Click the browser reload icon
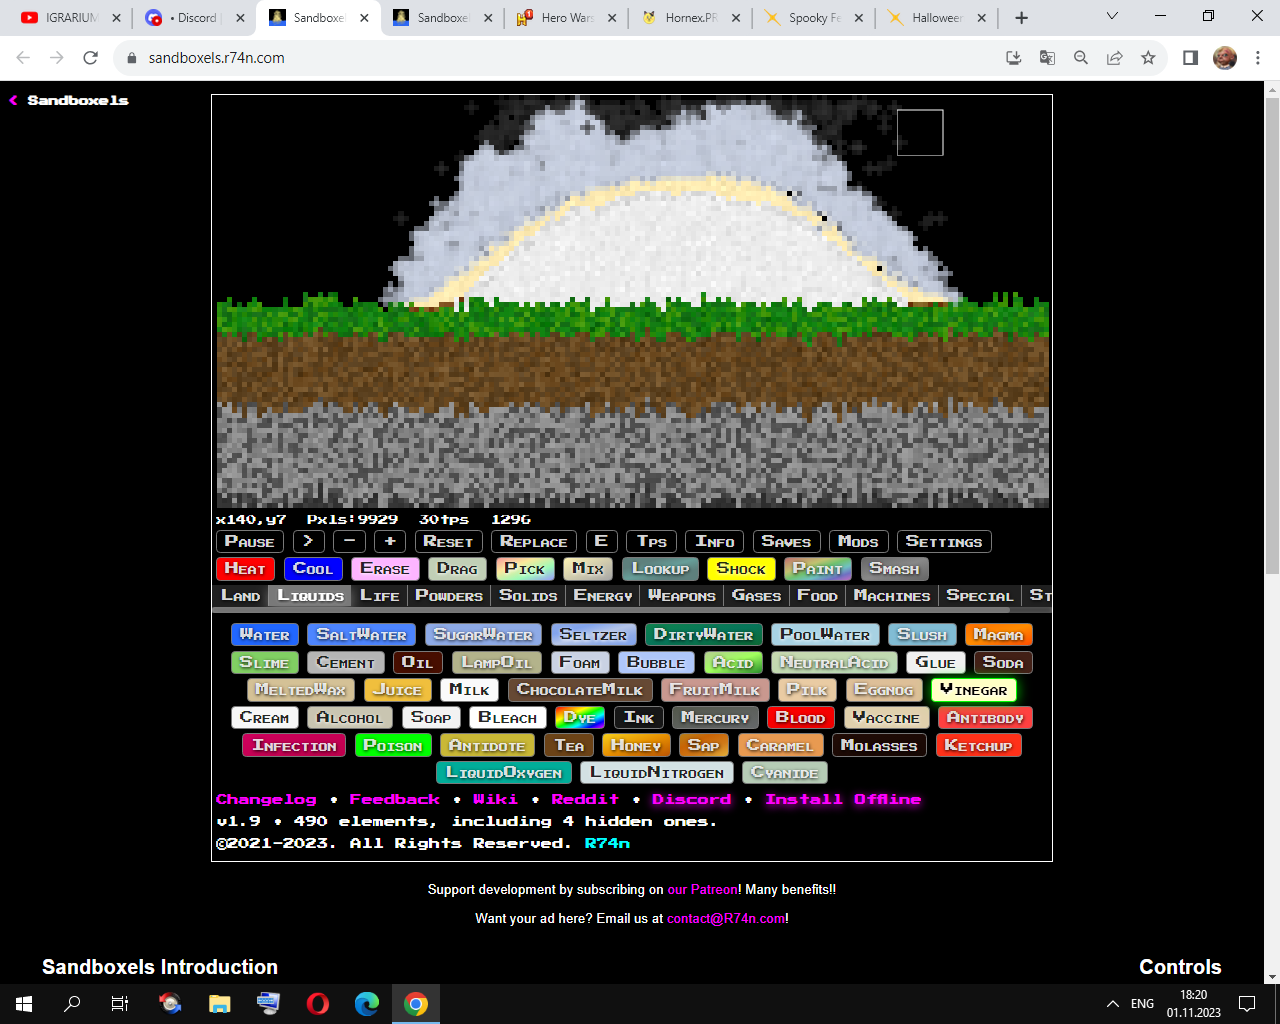The image size is (1280, 1024). (x=91, y=58)
